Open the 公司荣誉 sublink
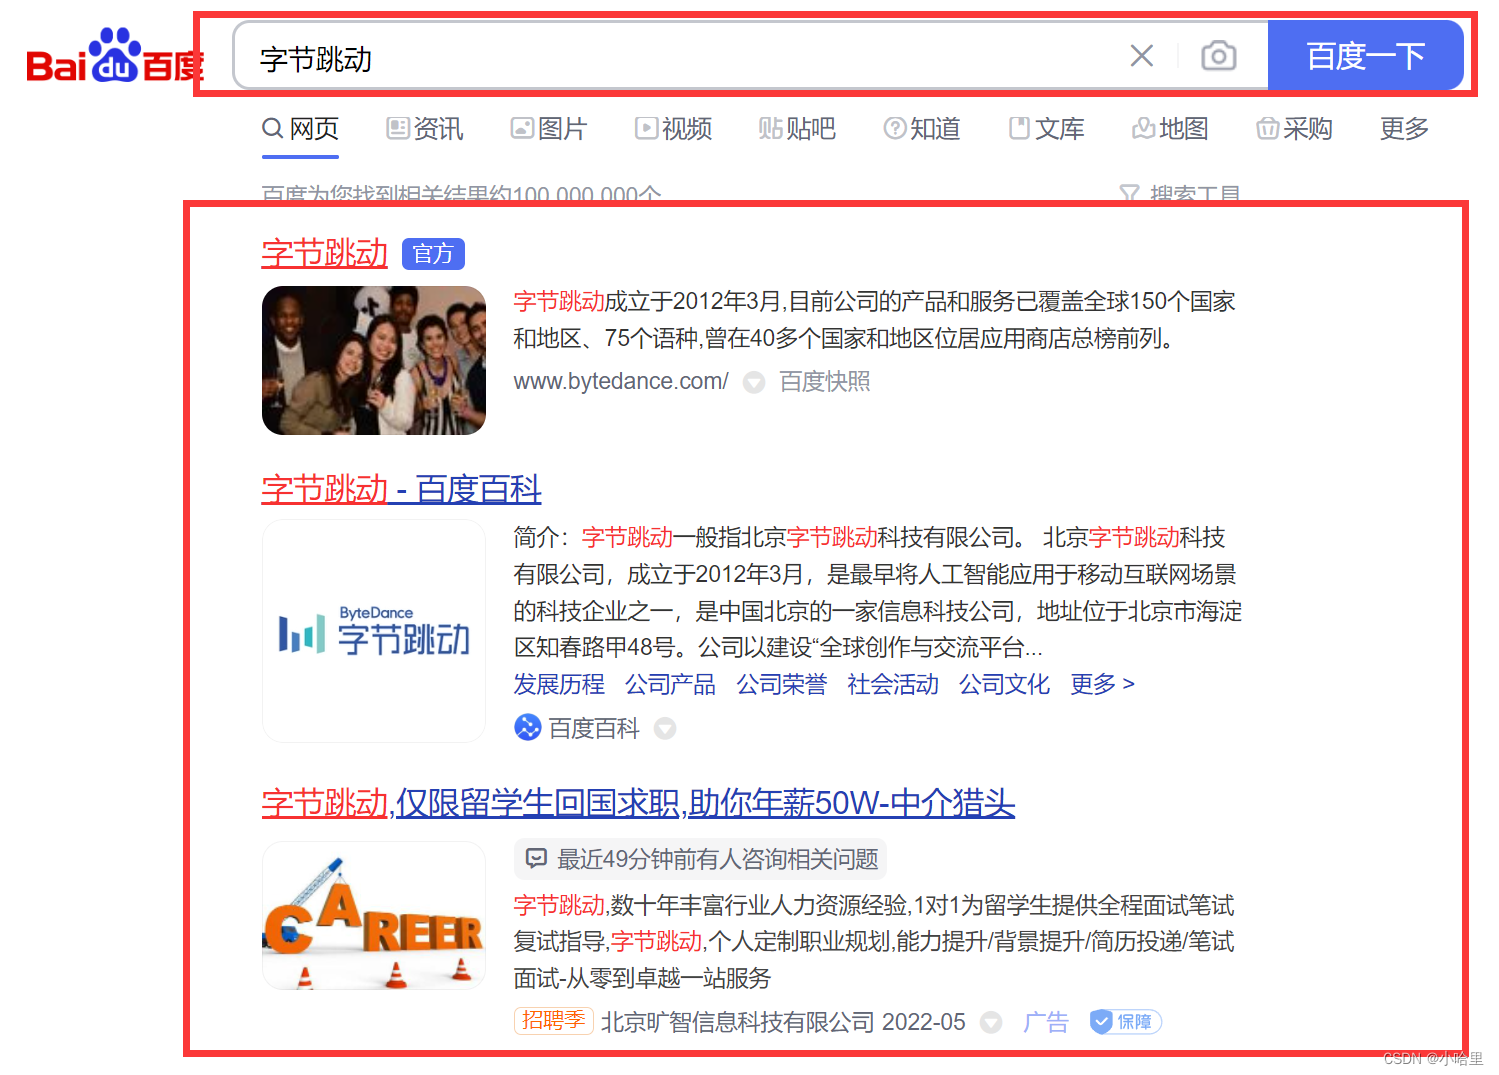1499x1075 pixels. click(x=782, y=685)
